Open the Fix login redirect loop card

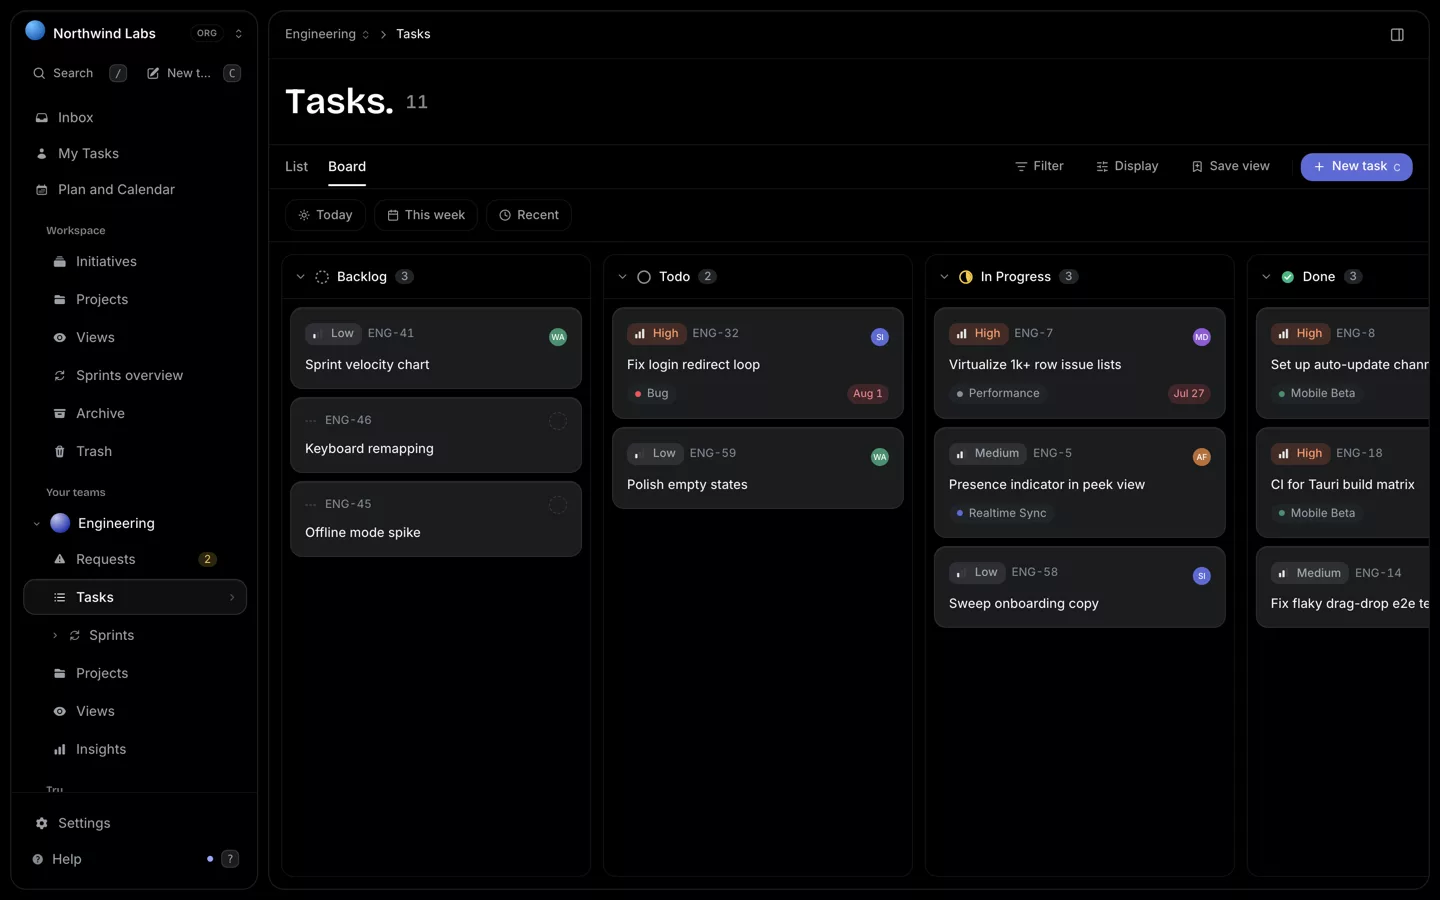pos(758,363)
